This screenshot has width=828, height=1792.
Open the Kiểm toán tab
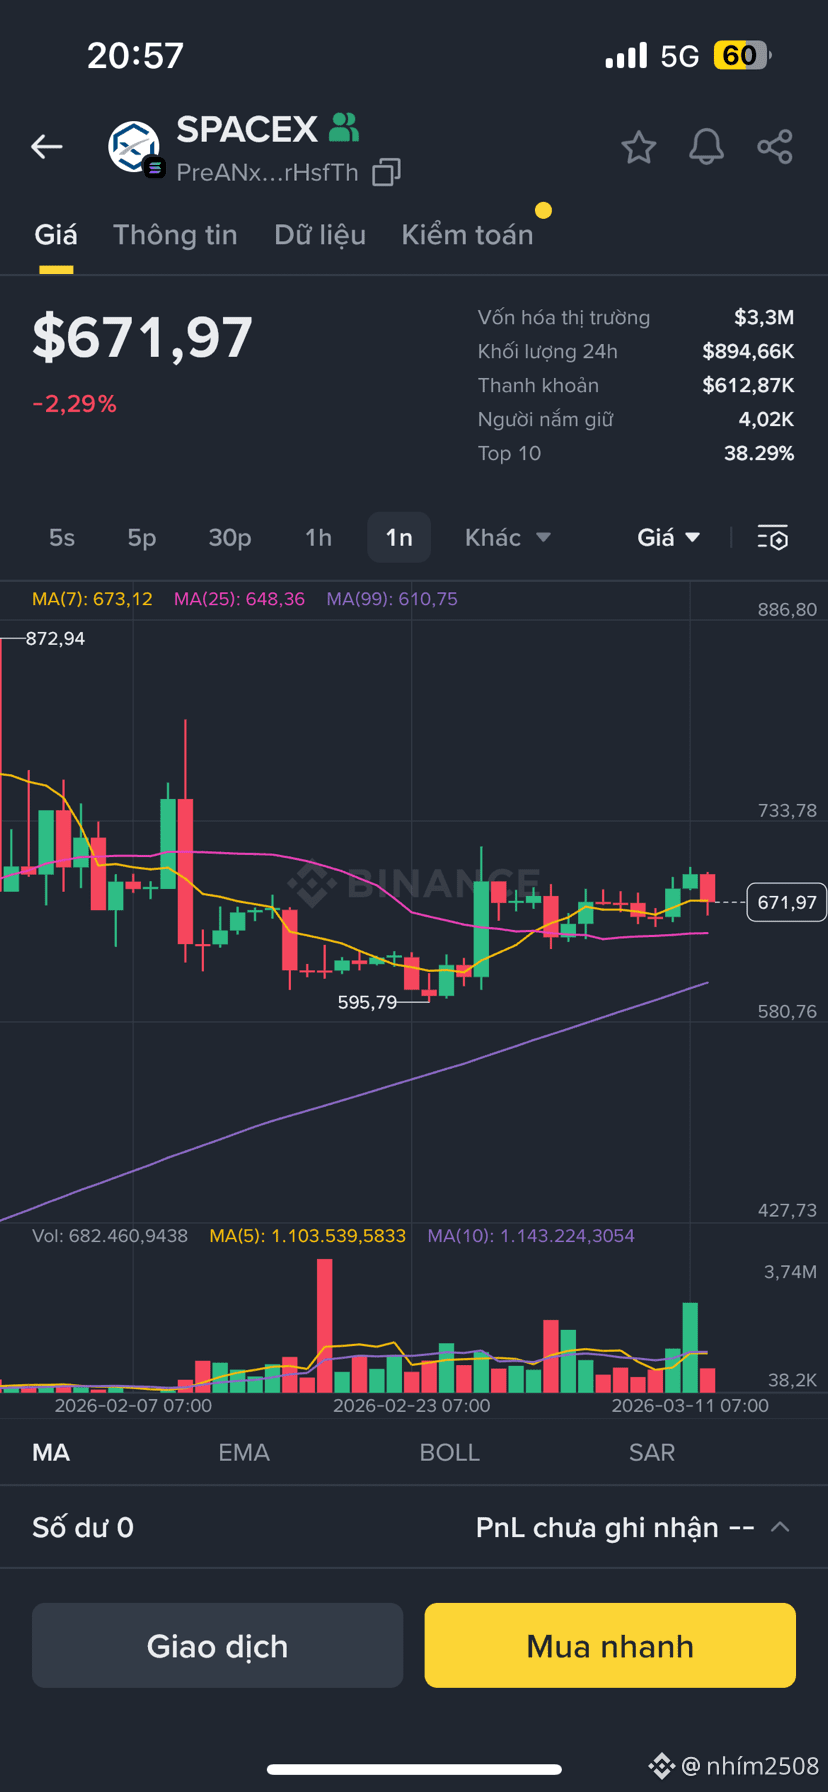coord(467,235)
